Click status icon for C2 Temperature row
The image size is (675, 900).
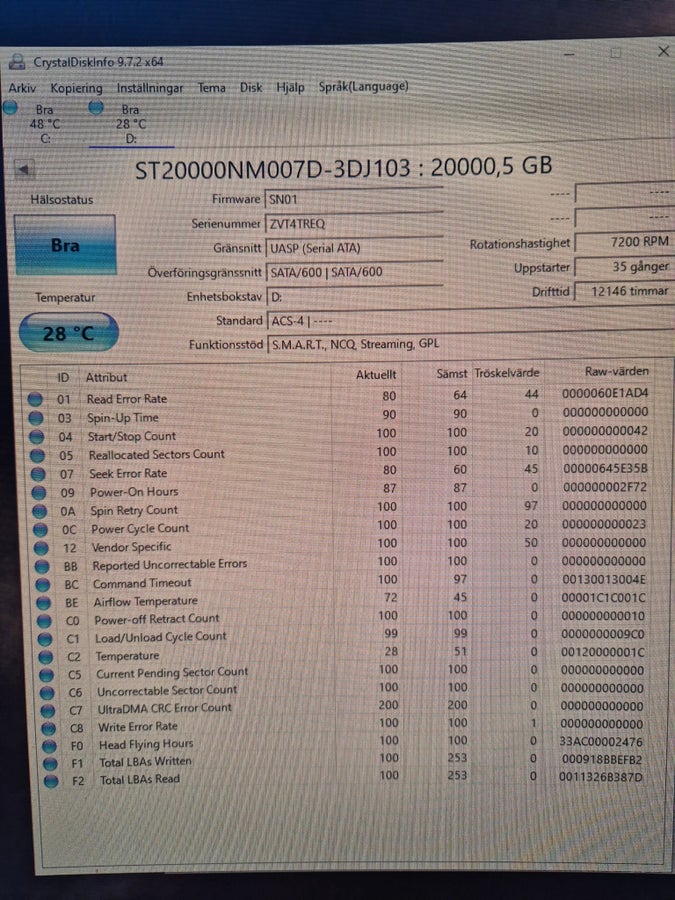point(46,657)
